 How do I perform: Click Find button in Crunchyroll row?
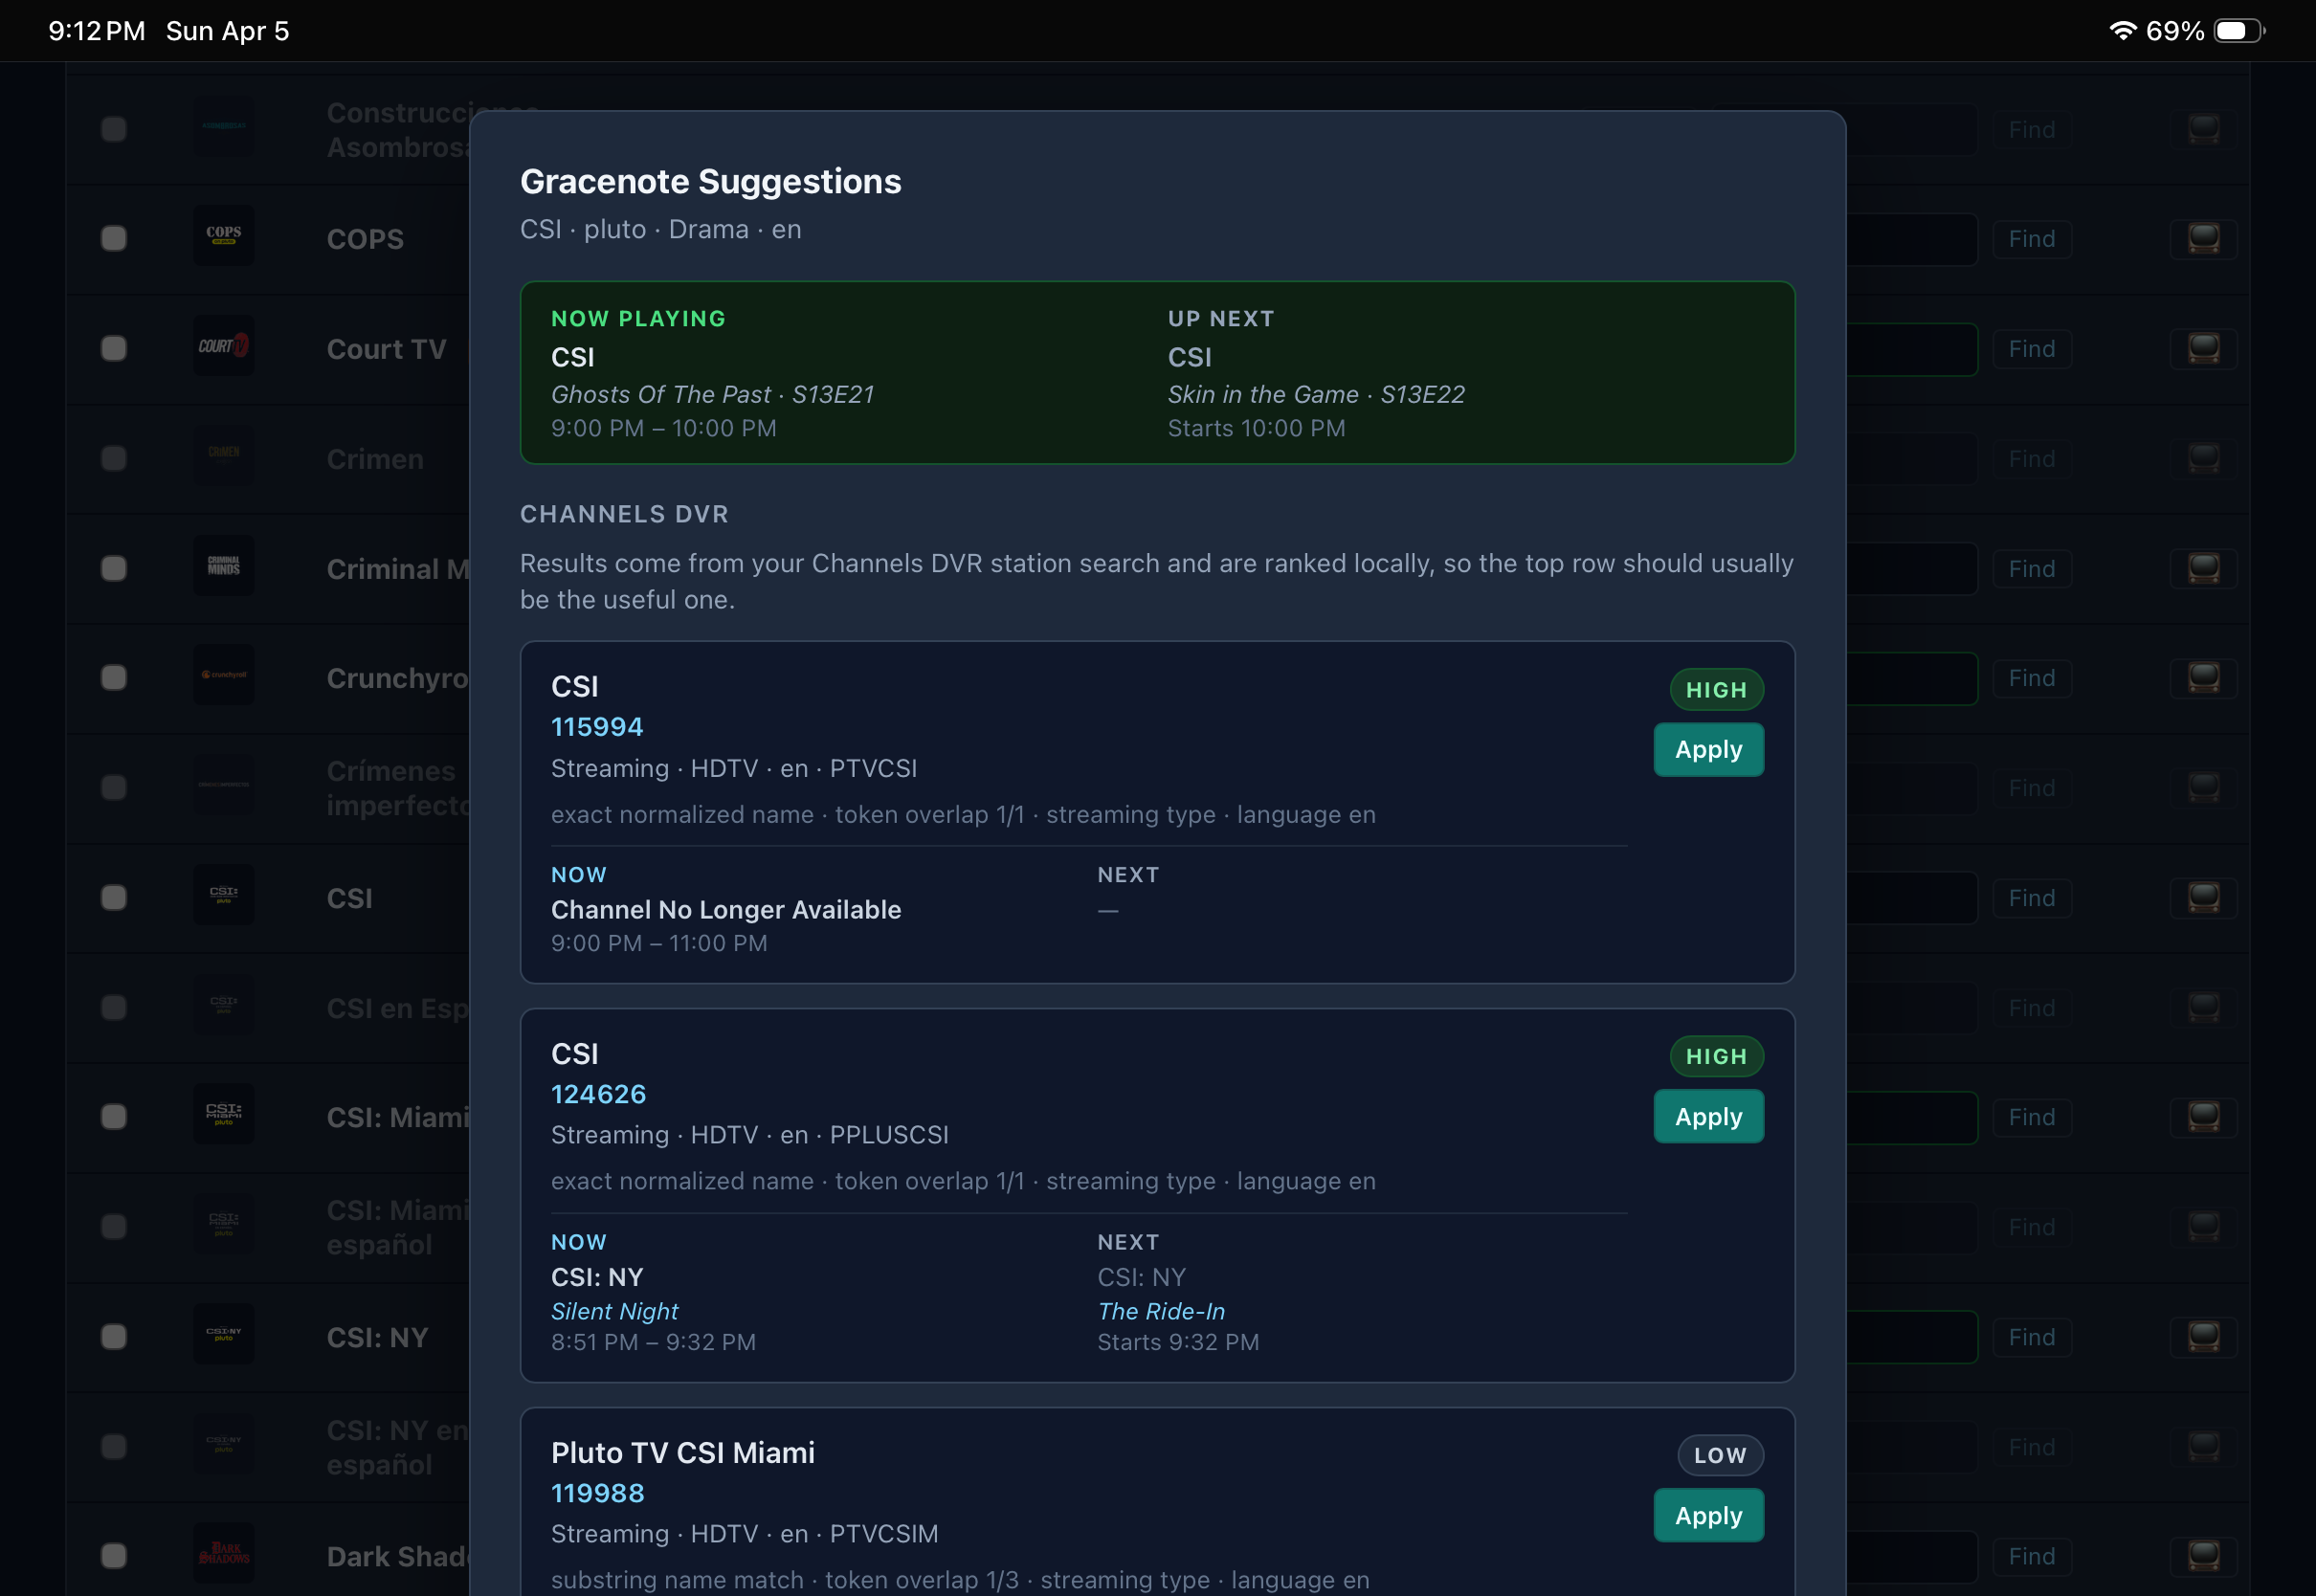click(2031, 678)
